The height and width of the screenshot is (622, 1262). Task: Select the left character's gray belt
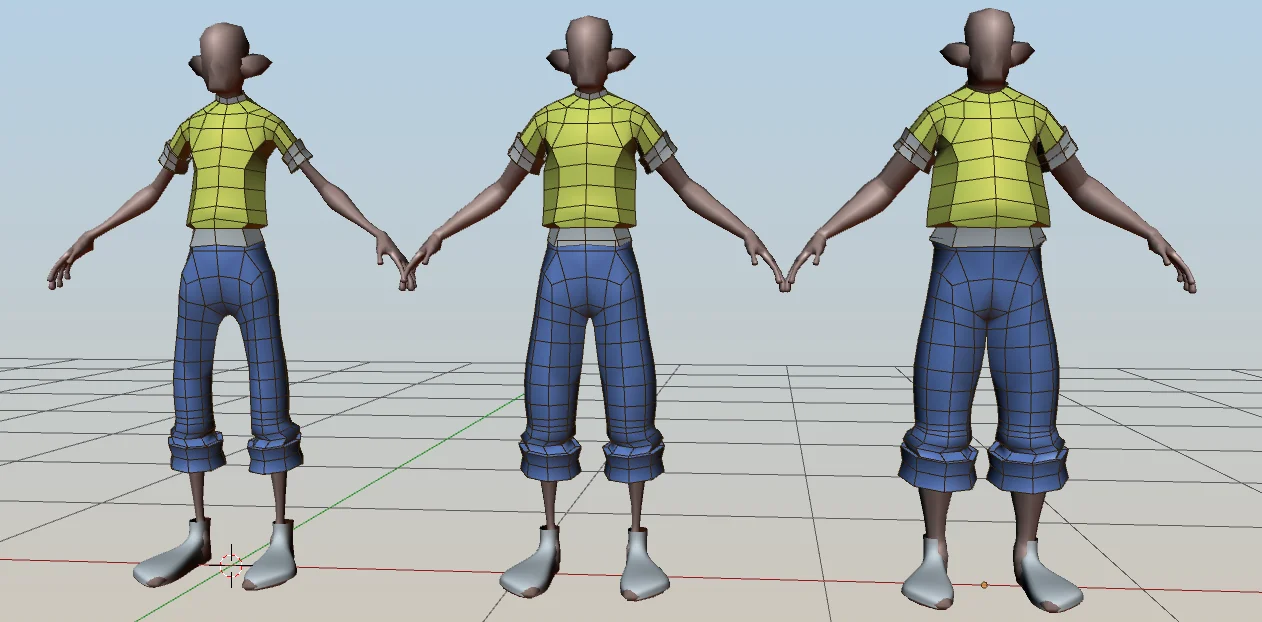[227, 237]
